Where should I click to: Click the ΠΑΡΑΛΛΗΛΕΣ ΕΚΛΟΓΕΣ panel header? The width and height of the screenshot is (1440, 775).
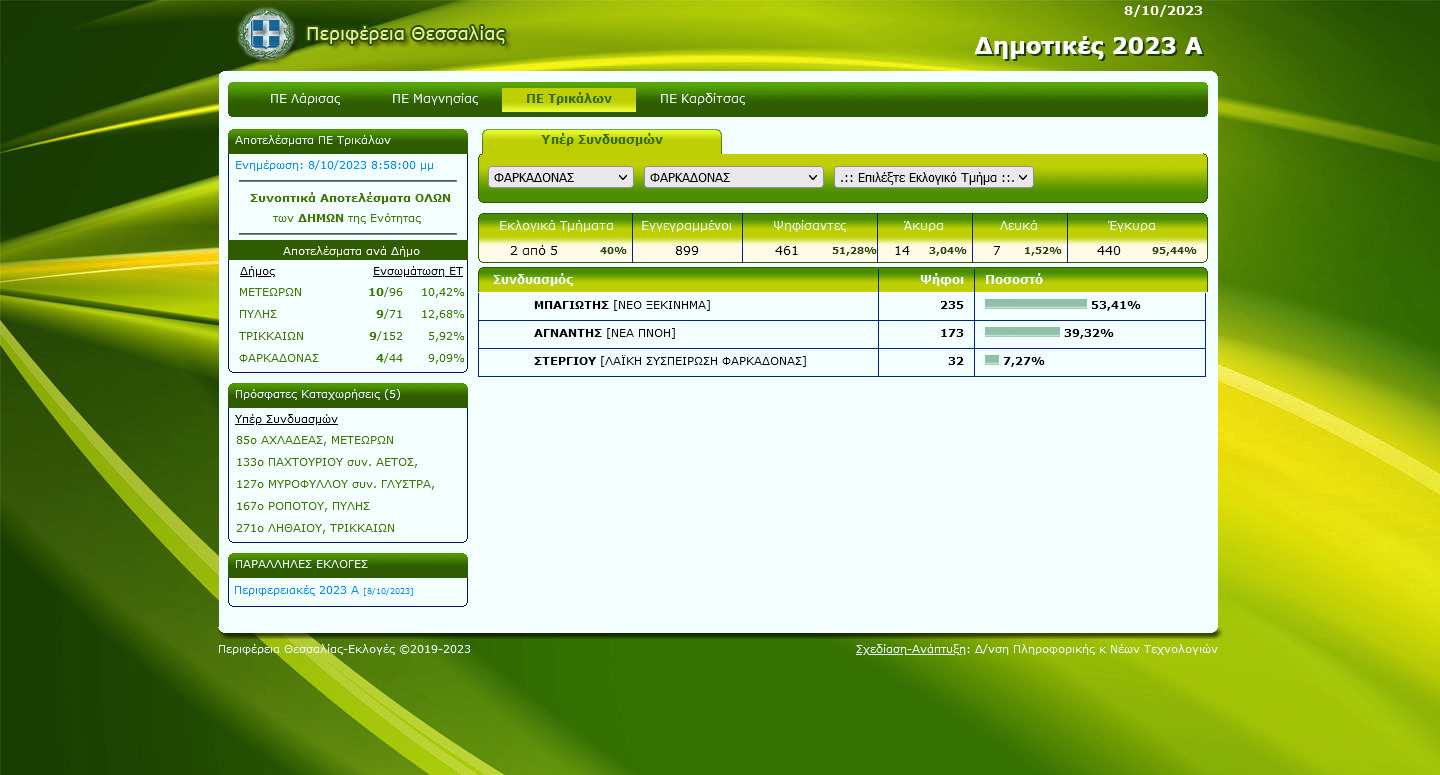[x=348, y=565]
